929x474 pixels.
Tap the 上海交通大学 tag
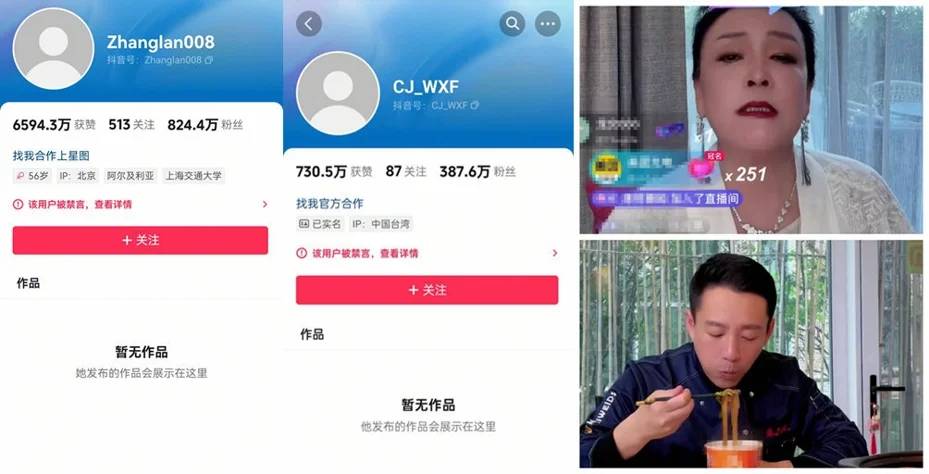click(193, 176)
